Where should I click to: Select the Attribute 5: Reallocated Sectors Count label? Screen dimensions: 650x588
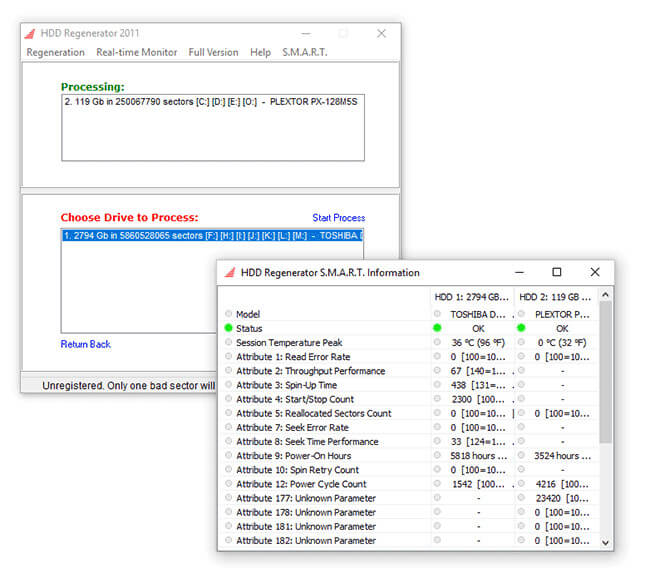314,413
